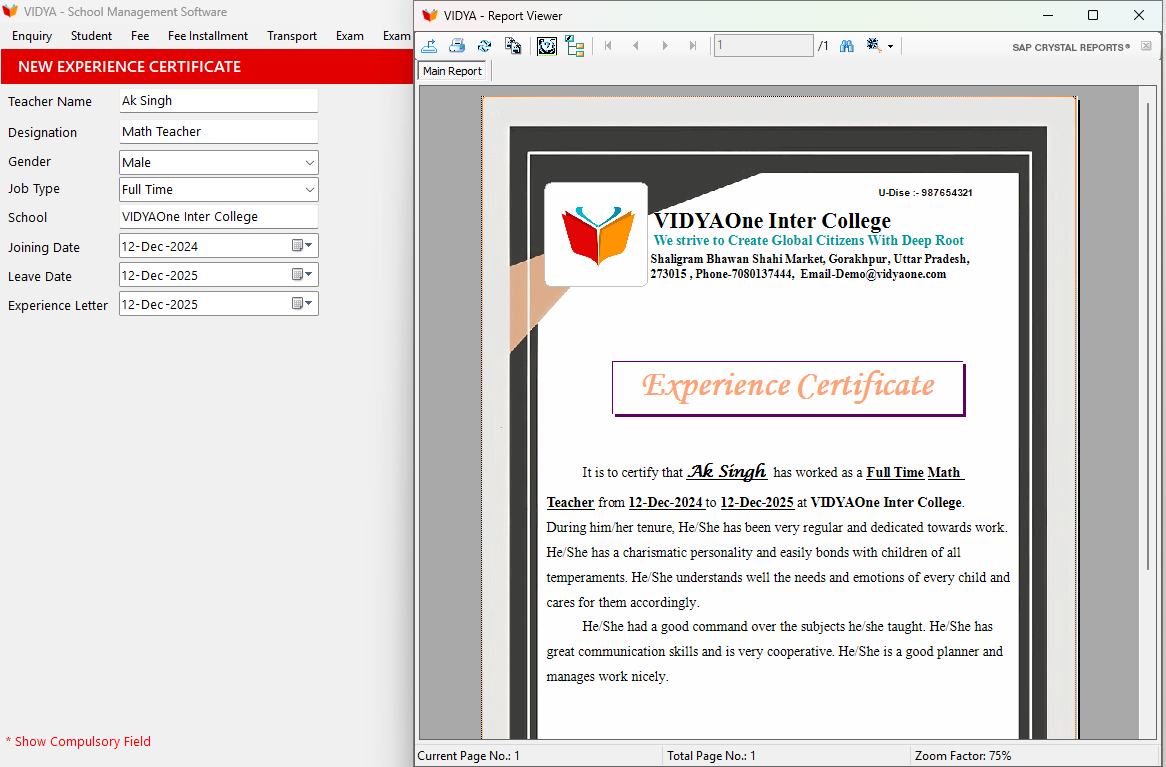The image size is (1166, 767).
Task: Maximize the Report Viewer window
Action: (x=1092, y=16)
